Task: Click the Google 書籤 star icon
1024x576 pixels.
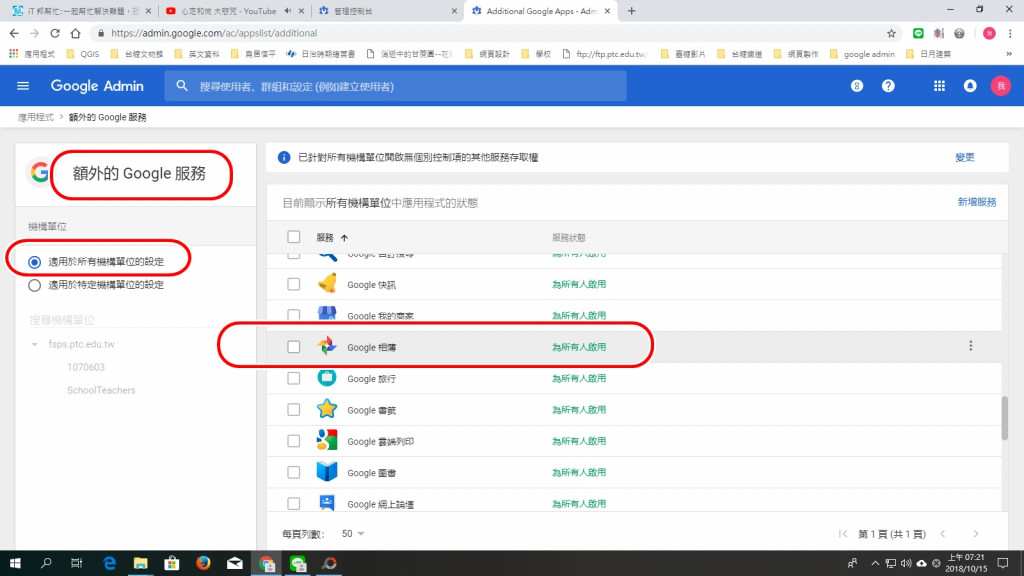Action: coord(327,409)
